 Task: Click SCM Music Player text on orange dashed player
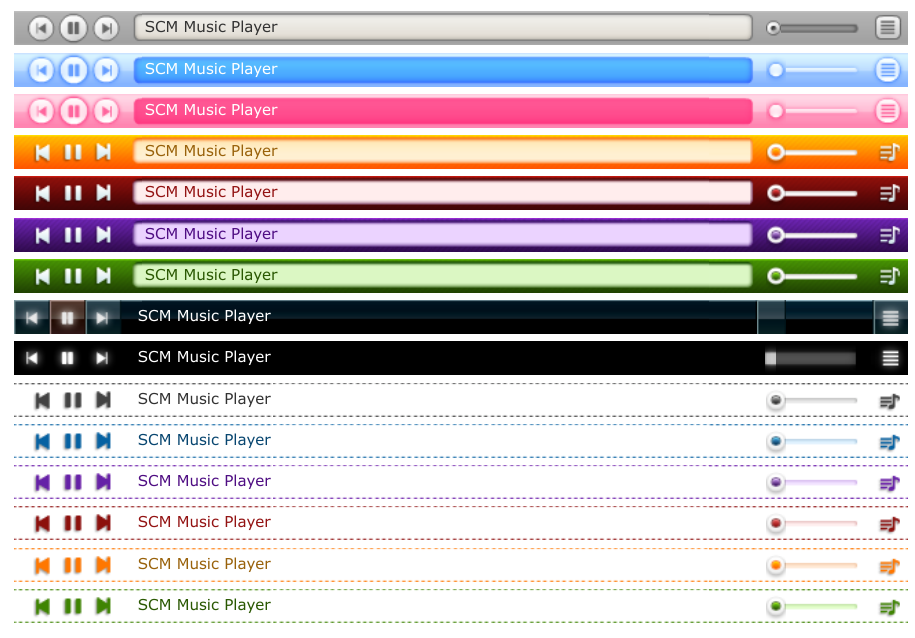(204, 564)
